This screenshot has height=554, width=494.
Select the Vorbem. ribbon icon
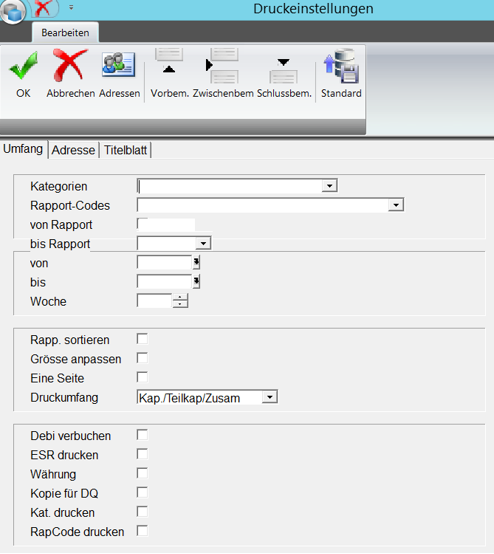(169, 60)
